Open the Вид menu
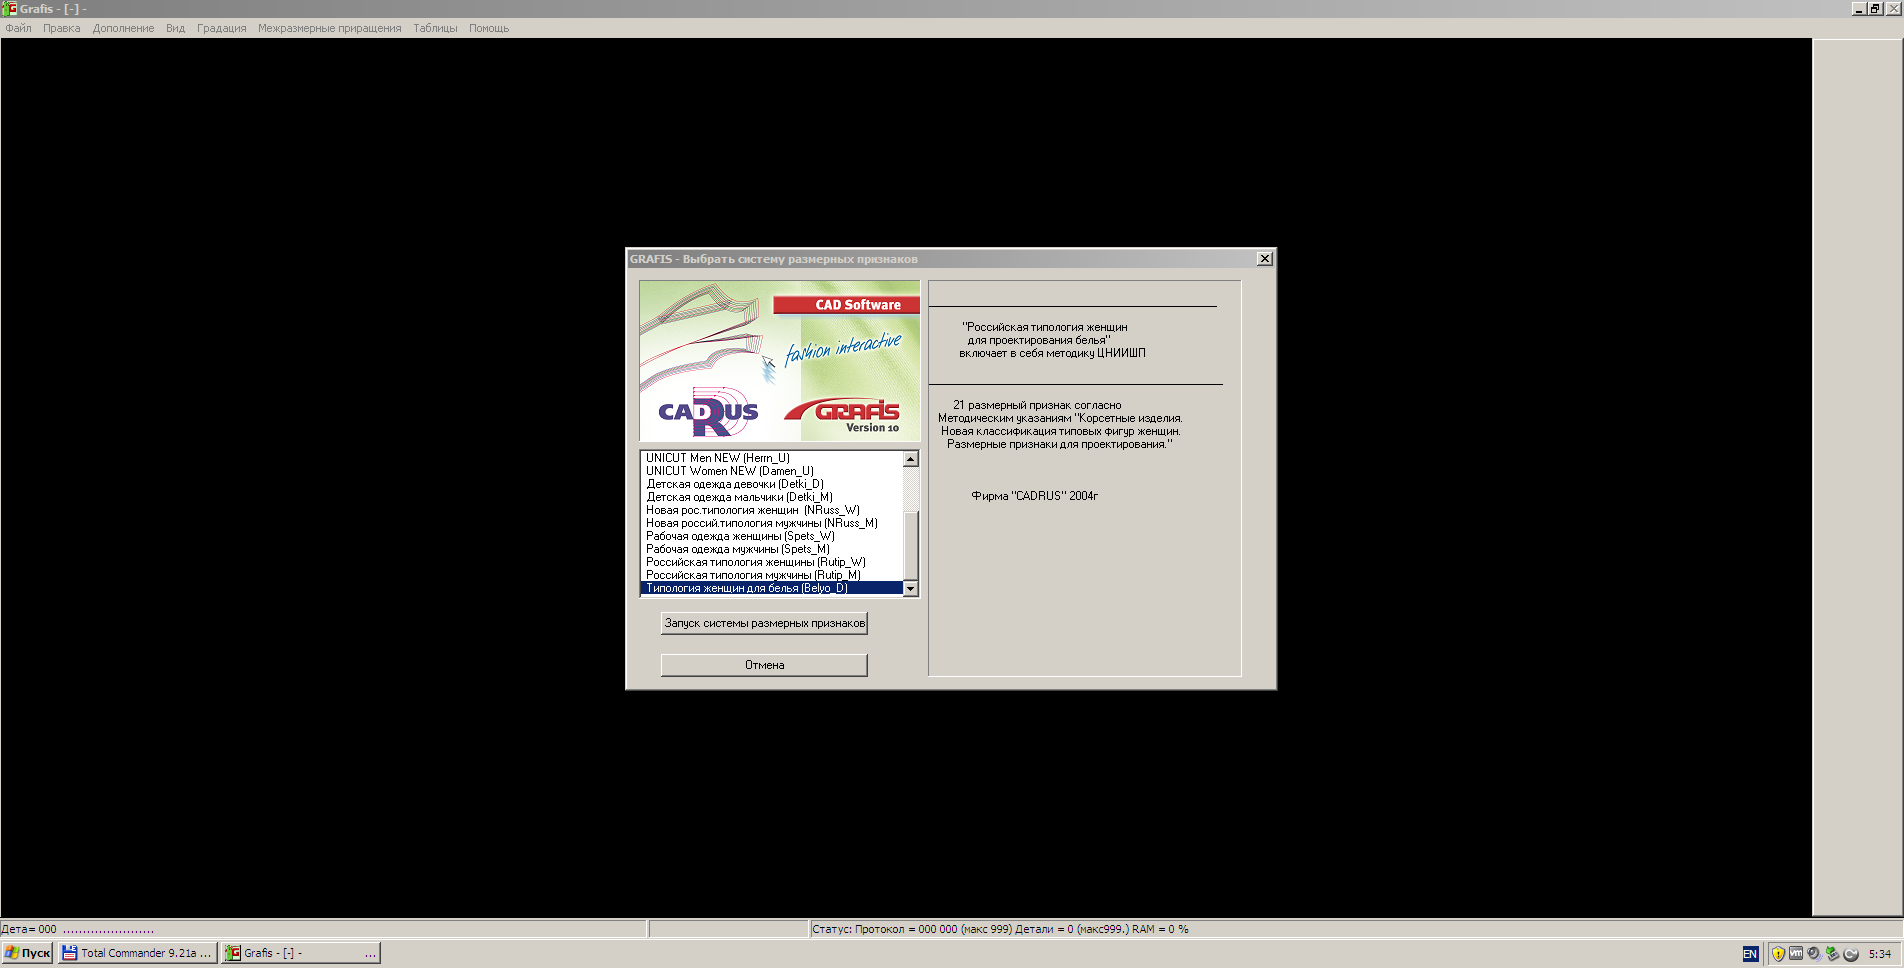 pos(176,28)
